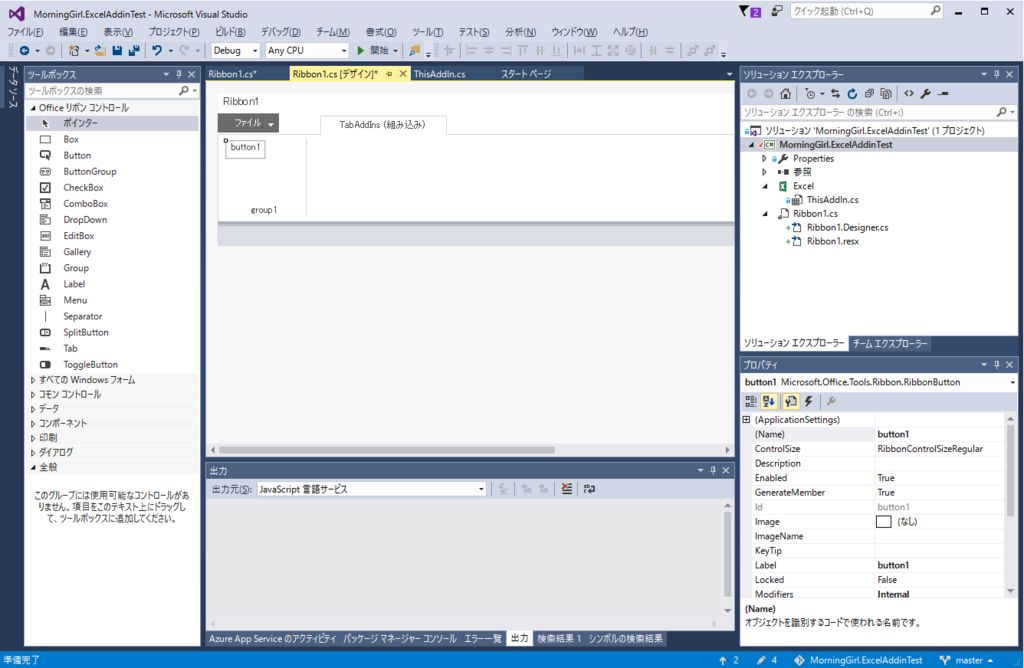Click button1 on the ribbon designer
This screenshot has height=668, width=1024.
(245, 148)
